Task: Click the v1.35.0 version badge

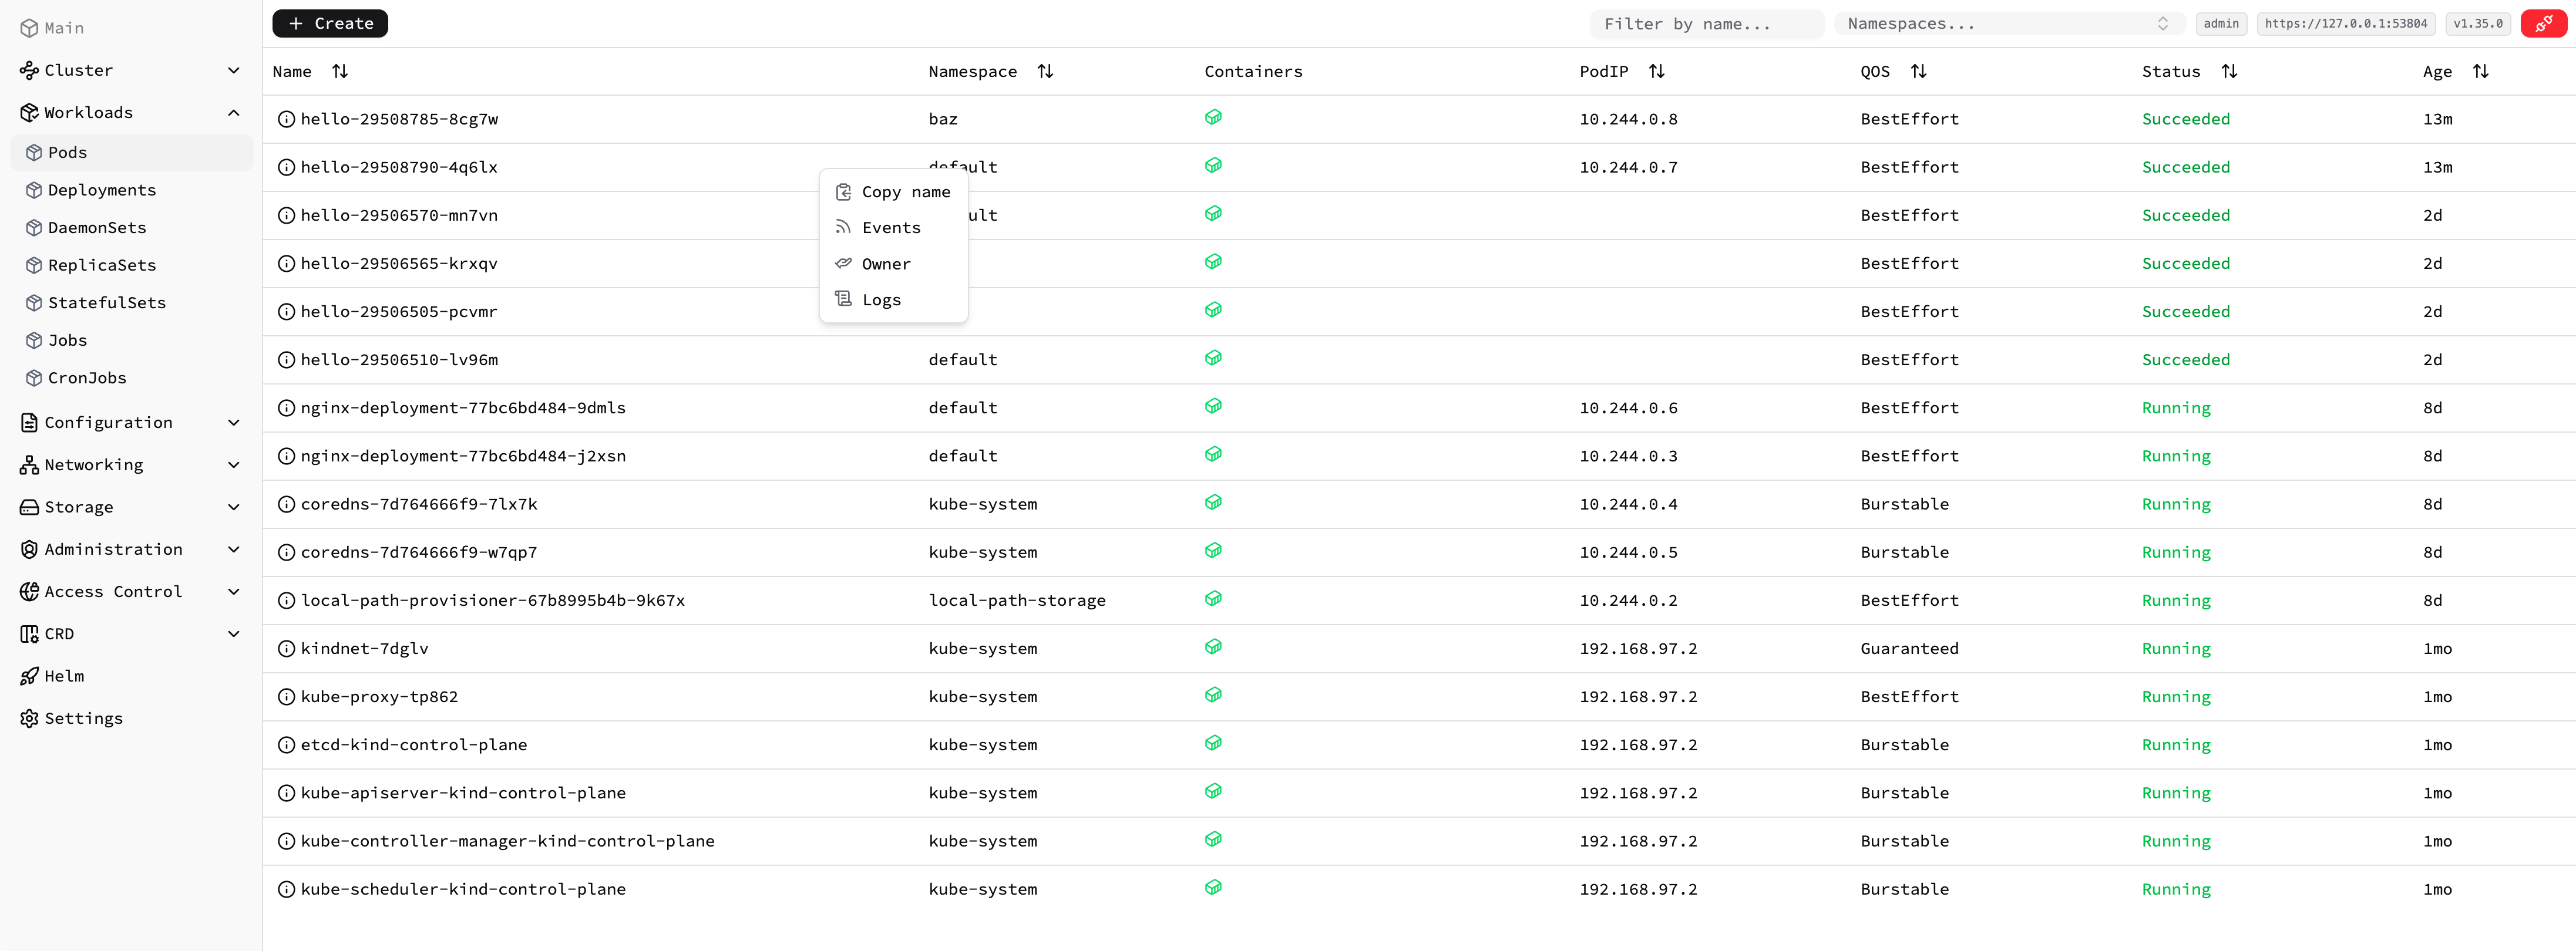Action: click(2478, 24)
